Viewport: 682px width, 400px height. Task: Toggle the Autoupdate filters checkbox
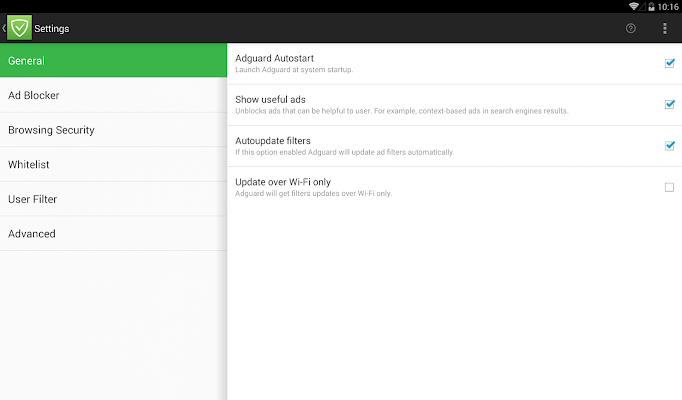tap(669, 146)
